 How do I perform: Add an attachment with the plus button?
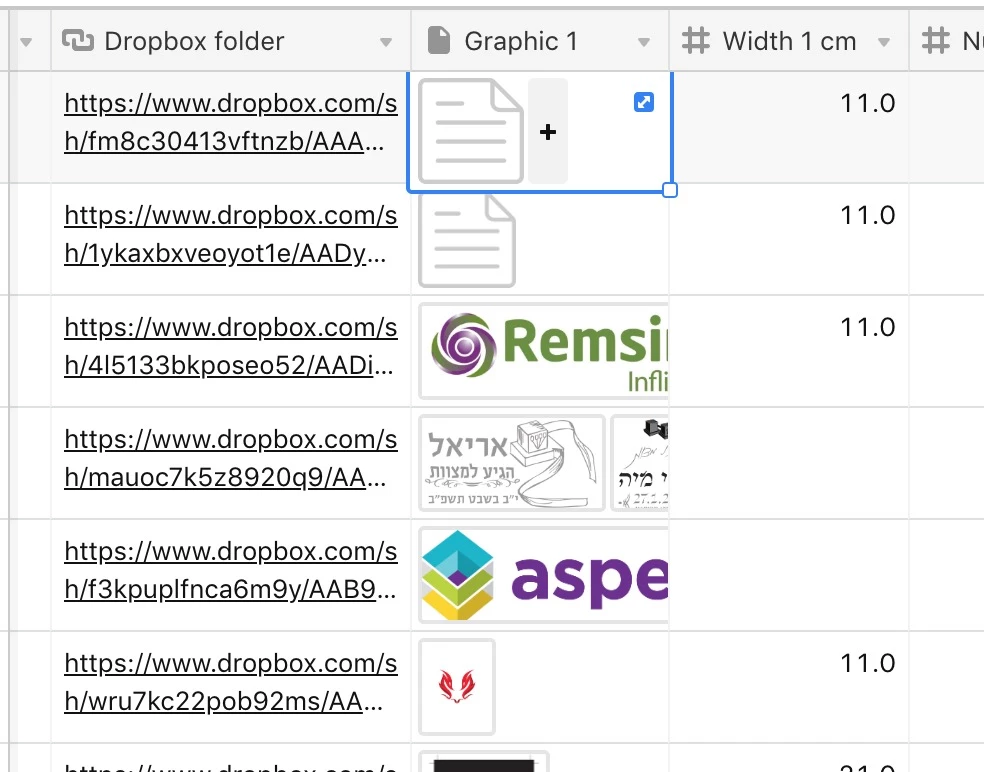[548, 131]
